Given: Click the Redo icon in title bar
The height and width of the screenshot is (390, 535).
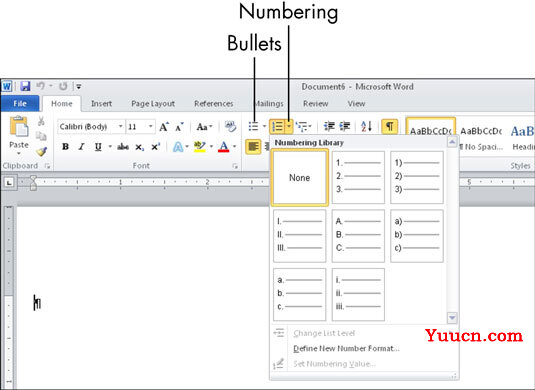Looking at the screenshot, I should 63,86.
